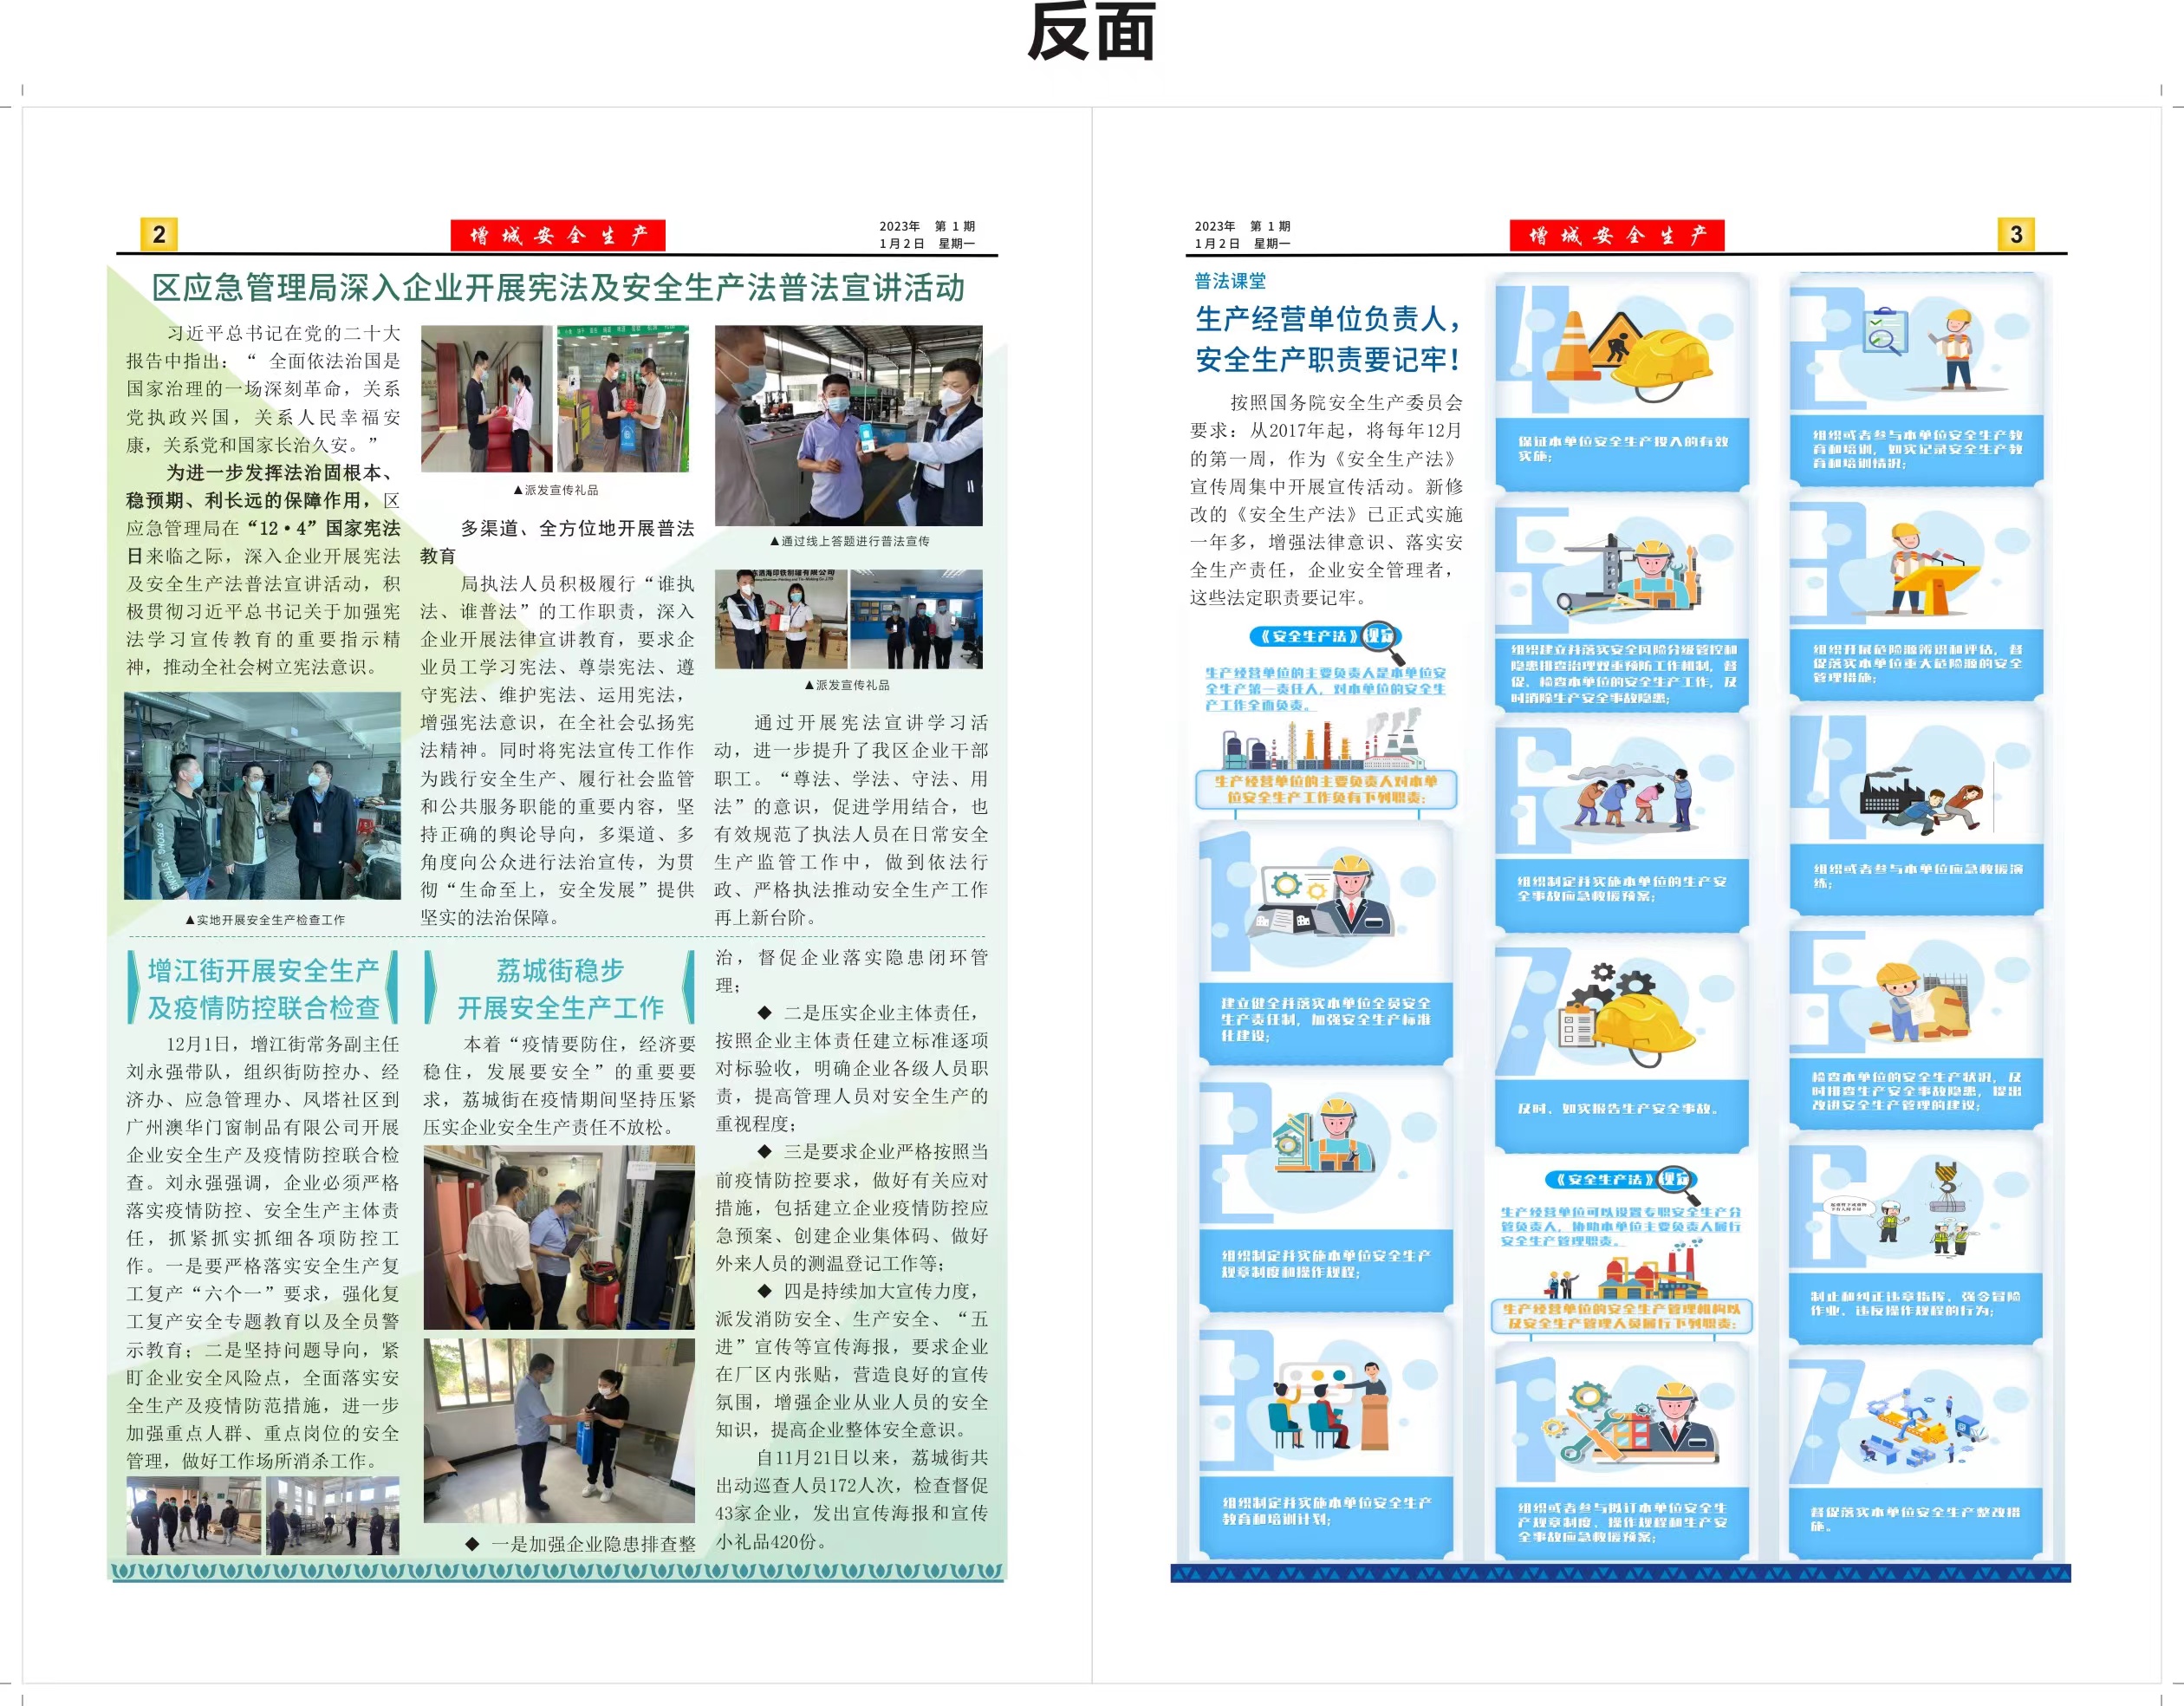Click the photo of inspector with tablet near extinguishers

coord(559,1238)
